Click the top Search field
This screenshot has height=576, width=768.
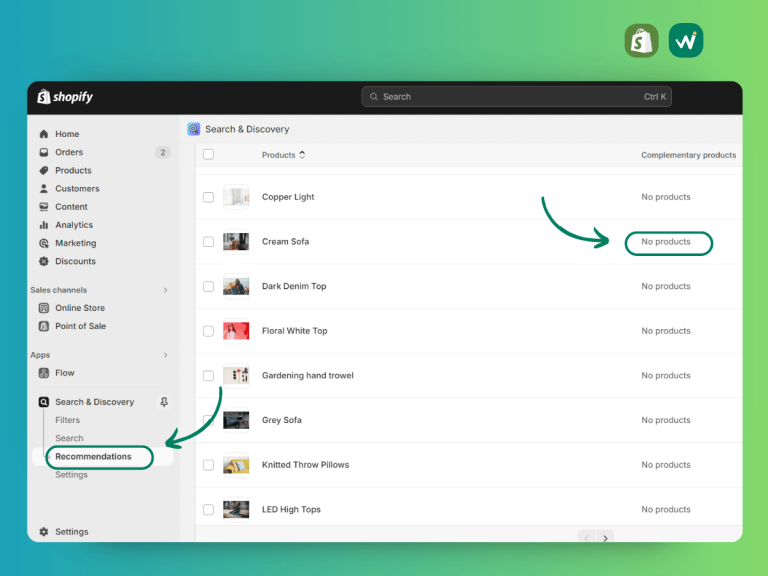516,96
